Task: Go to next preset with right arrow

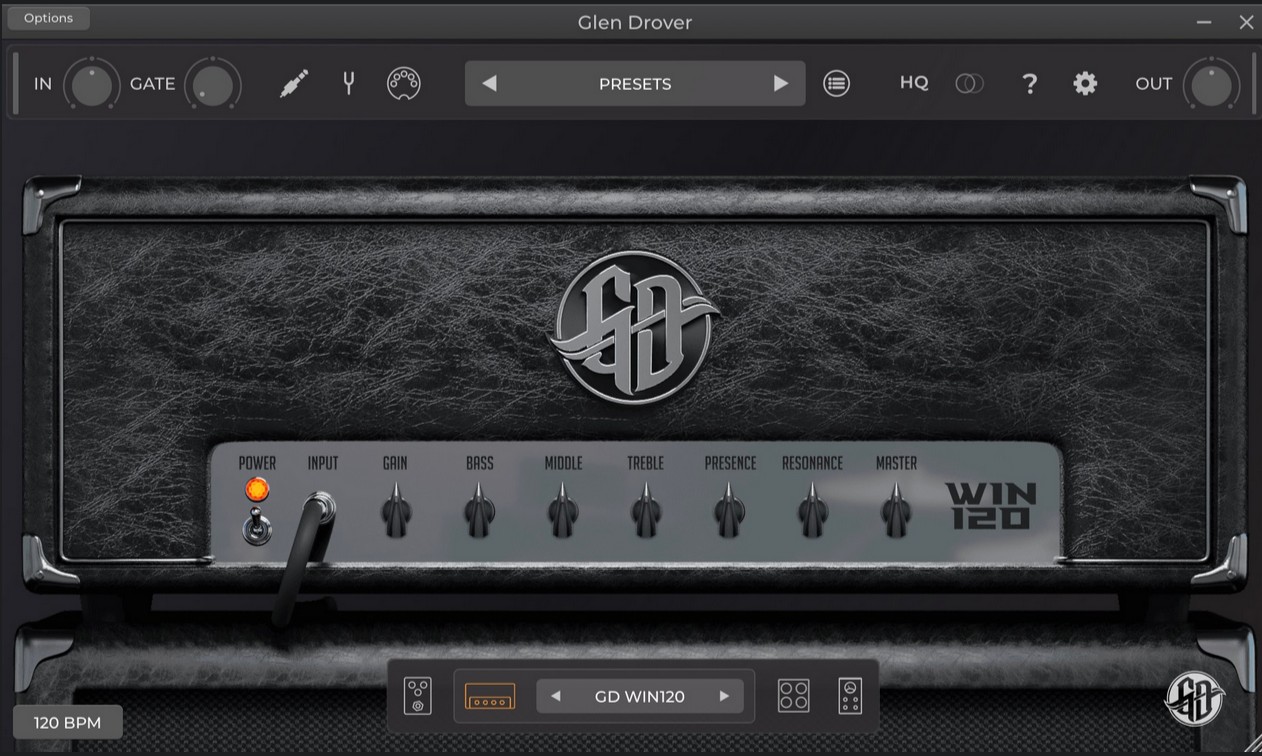Action: (x=781, y=84)
